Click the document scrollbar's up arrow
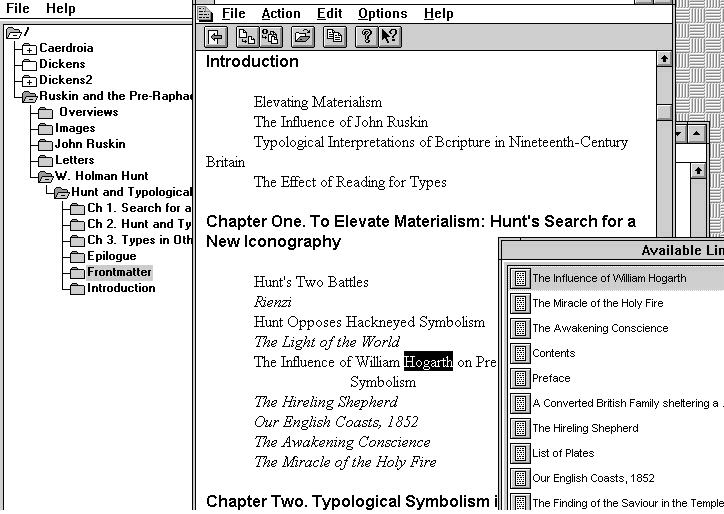The width and height of the screenshot is (724, 514). (x=664, y=59)
